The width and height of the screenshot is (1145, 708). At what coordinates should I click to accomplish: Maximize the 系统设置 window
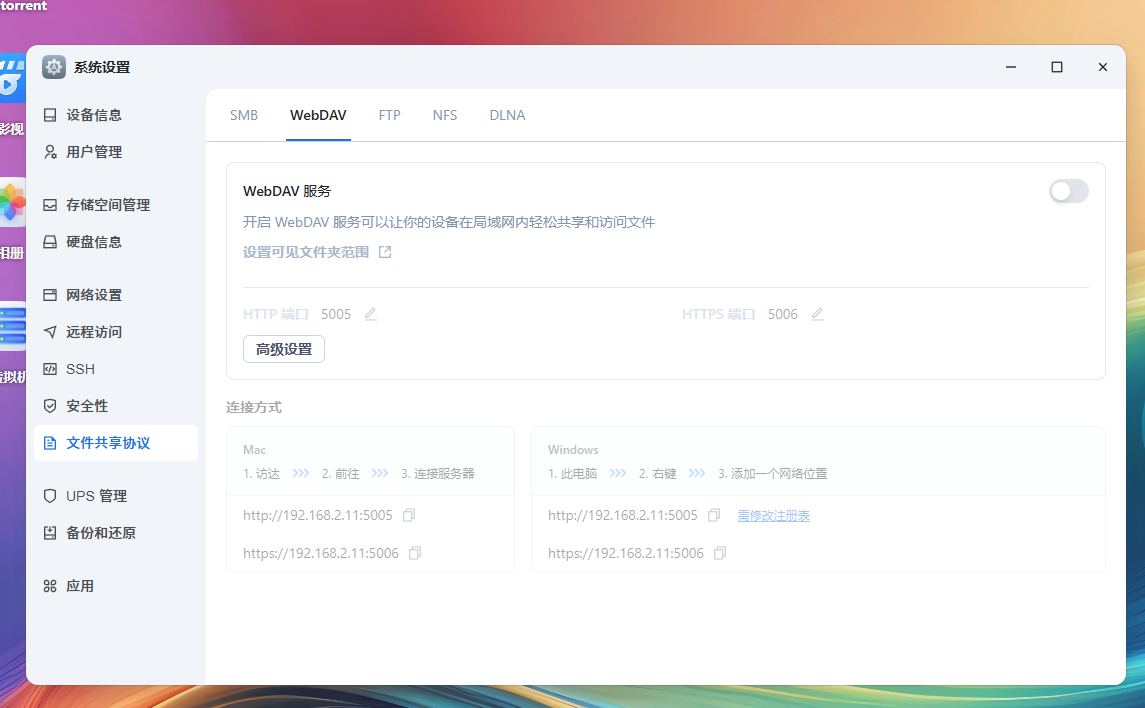tap(1057, 67)
